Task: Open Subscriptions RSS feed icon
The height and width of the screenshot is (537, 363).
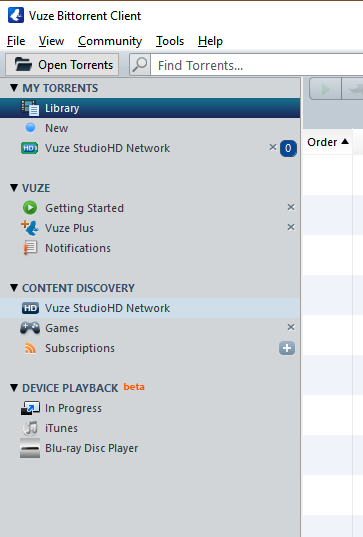Action: click(x=30, y=348)
